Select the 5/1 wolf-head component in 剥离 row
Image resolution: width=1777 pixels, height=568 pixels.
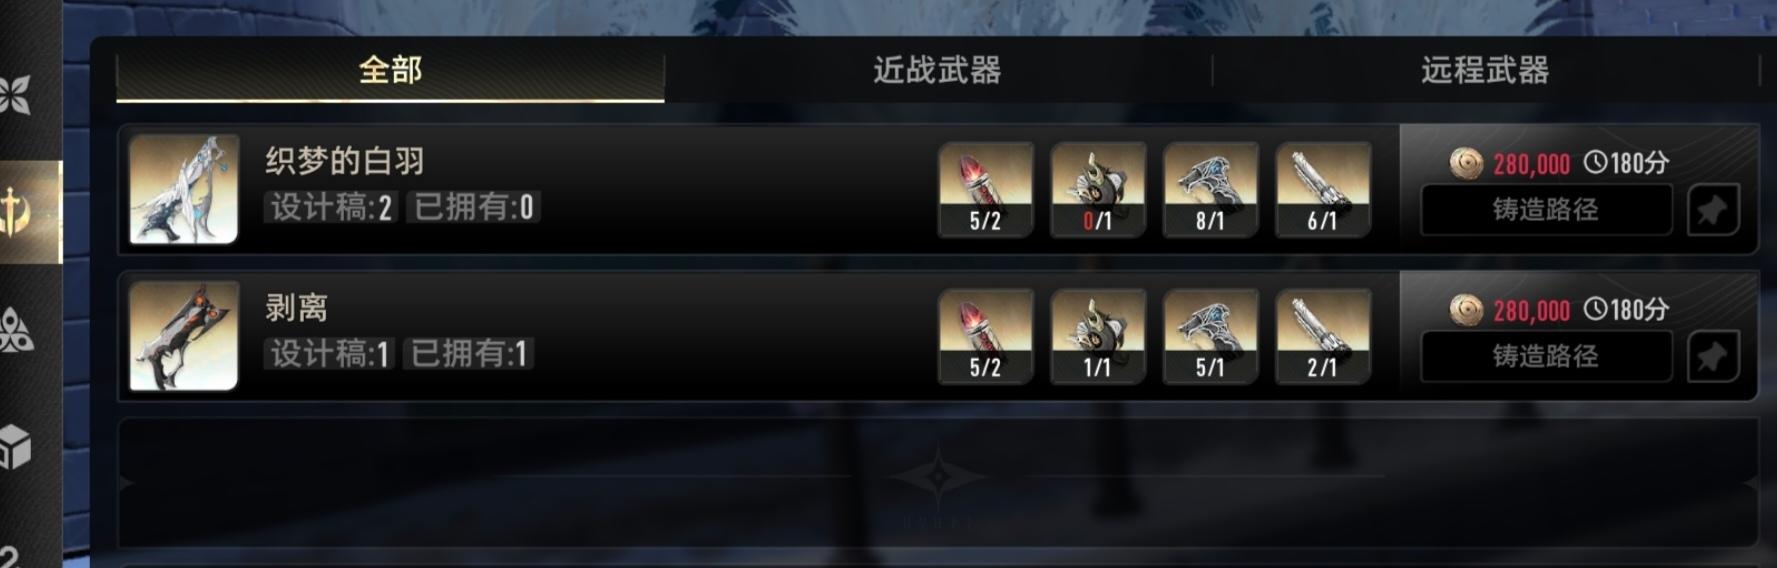click(x=1210, y=336)
